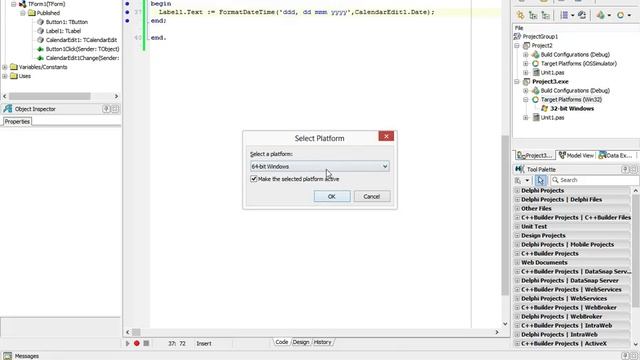640x360 pixels.
Task: Click the Variables/Constants folder icon
Action: point(13,67)
